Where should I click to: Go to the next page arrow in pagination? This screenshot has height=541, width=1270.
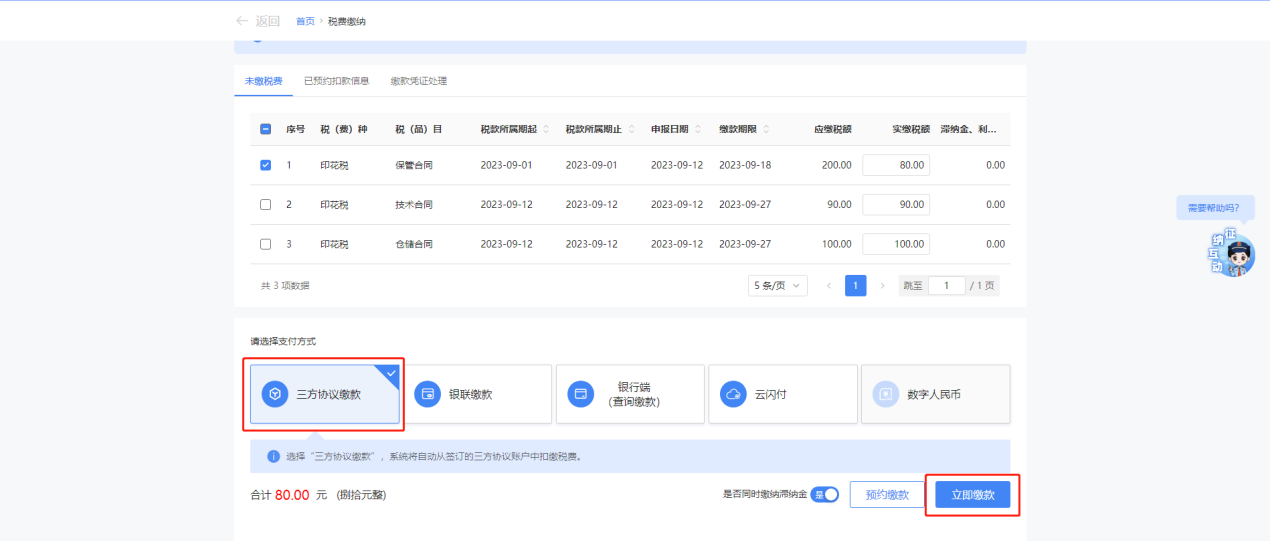pos(882,286)
